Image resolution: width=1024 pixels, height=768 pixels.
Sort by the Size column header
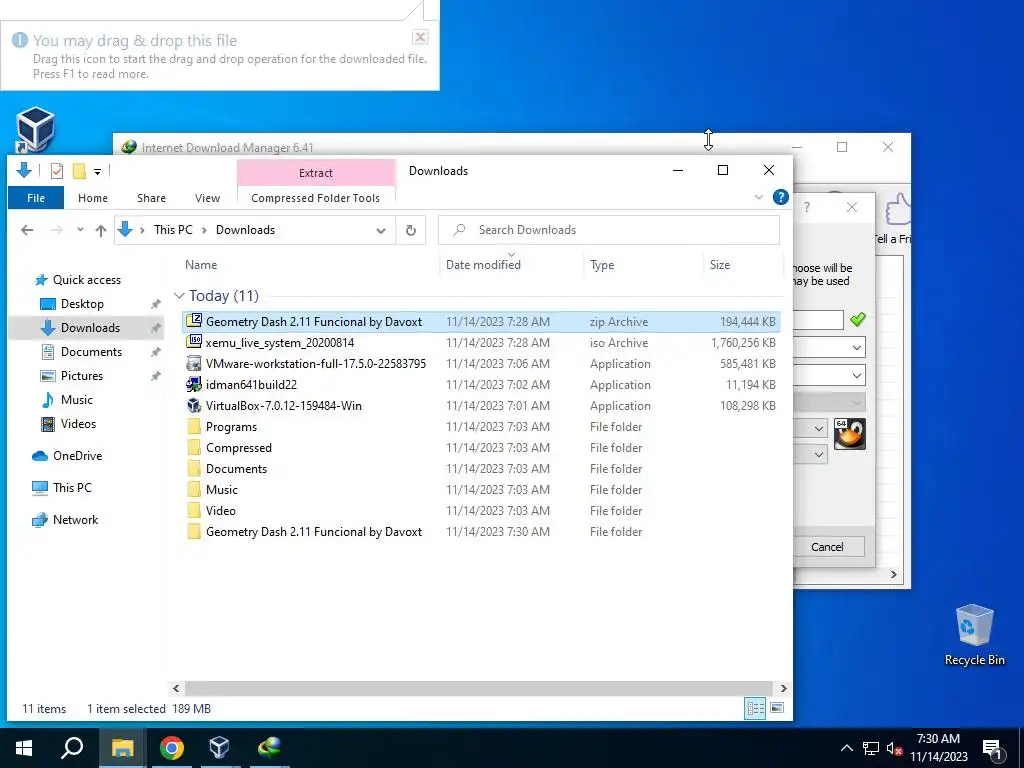click(x=743, y=264)
